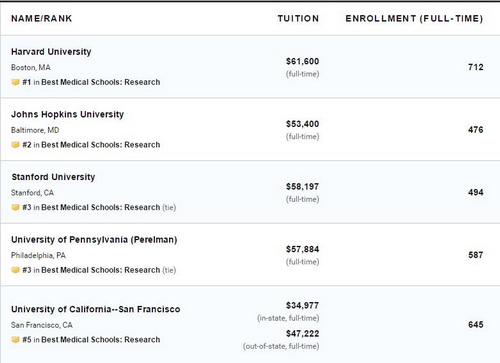
Task: Click UCSF's #5 Best Medical Schools: Research link
Action: pos(101,340)
